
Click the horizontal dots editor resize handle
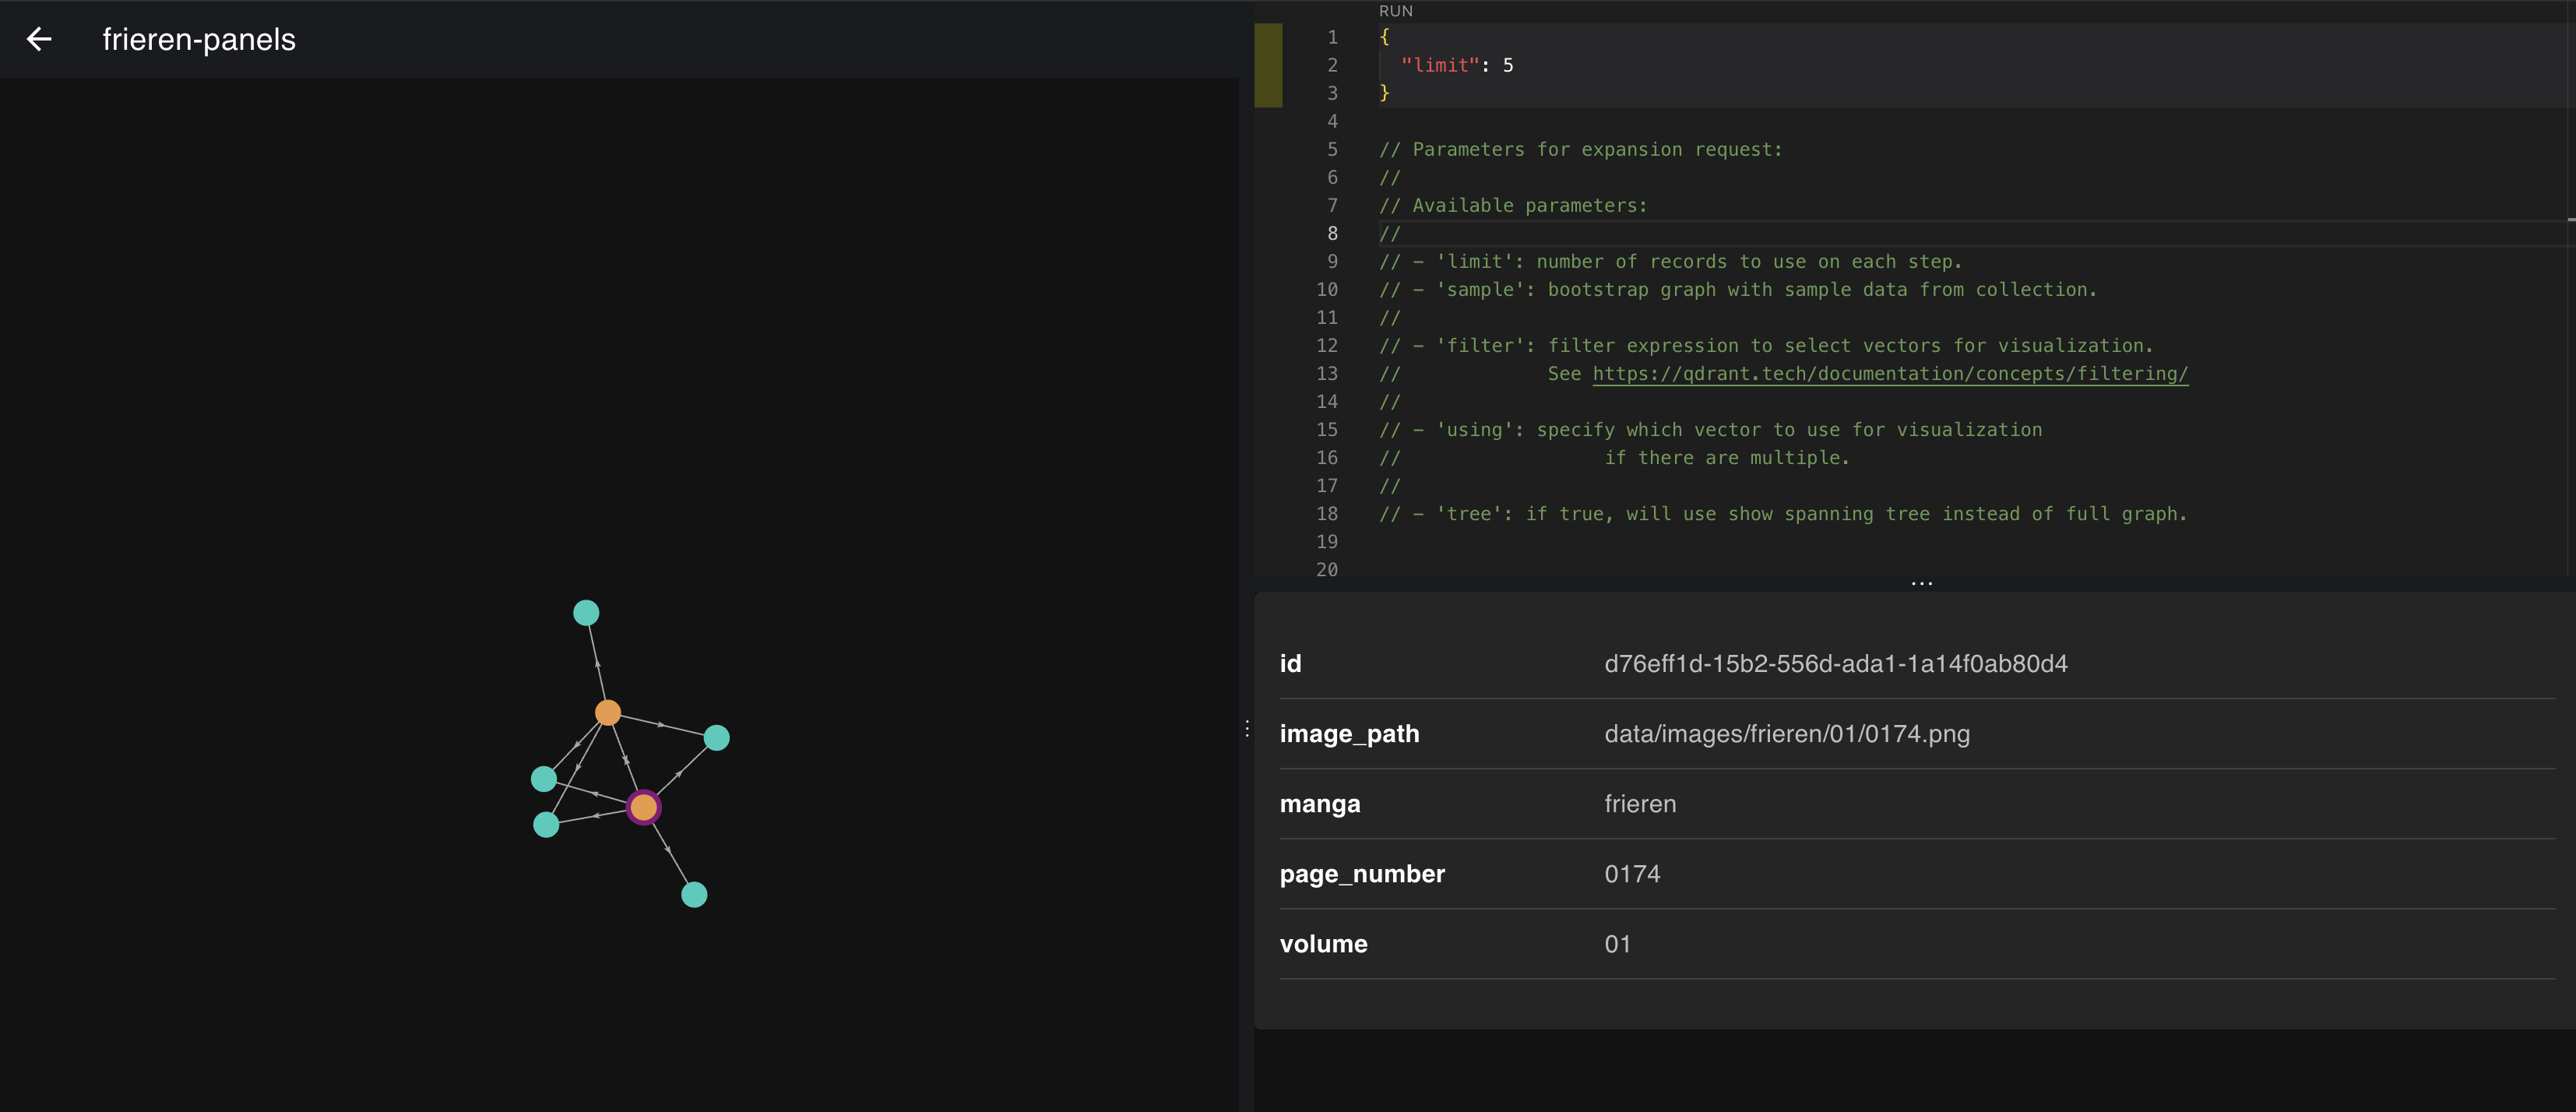tap(1921, 583)
